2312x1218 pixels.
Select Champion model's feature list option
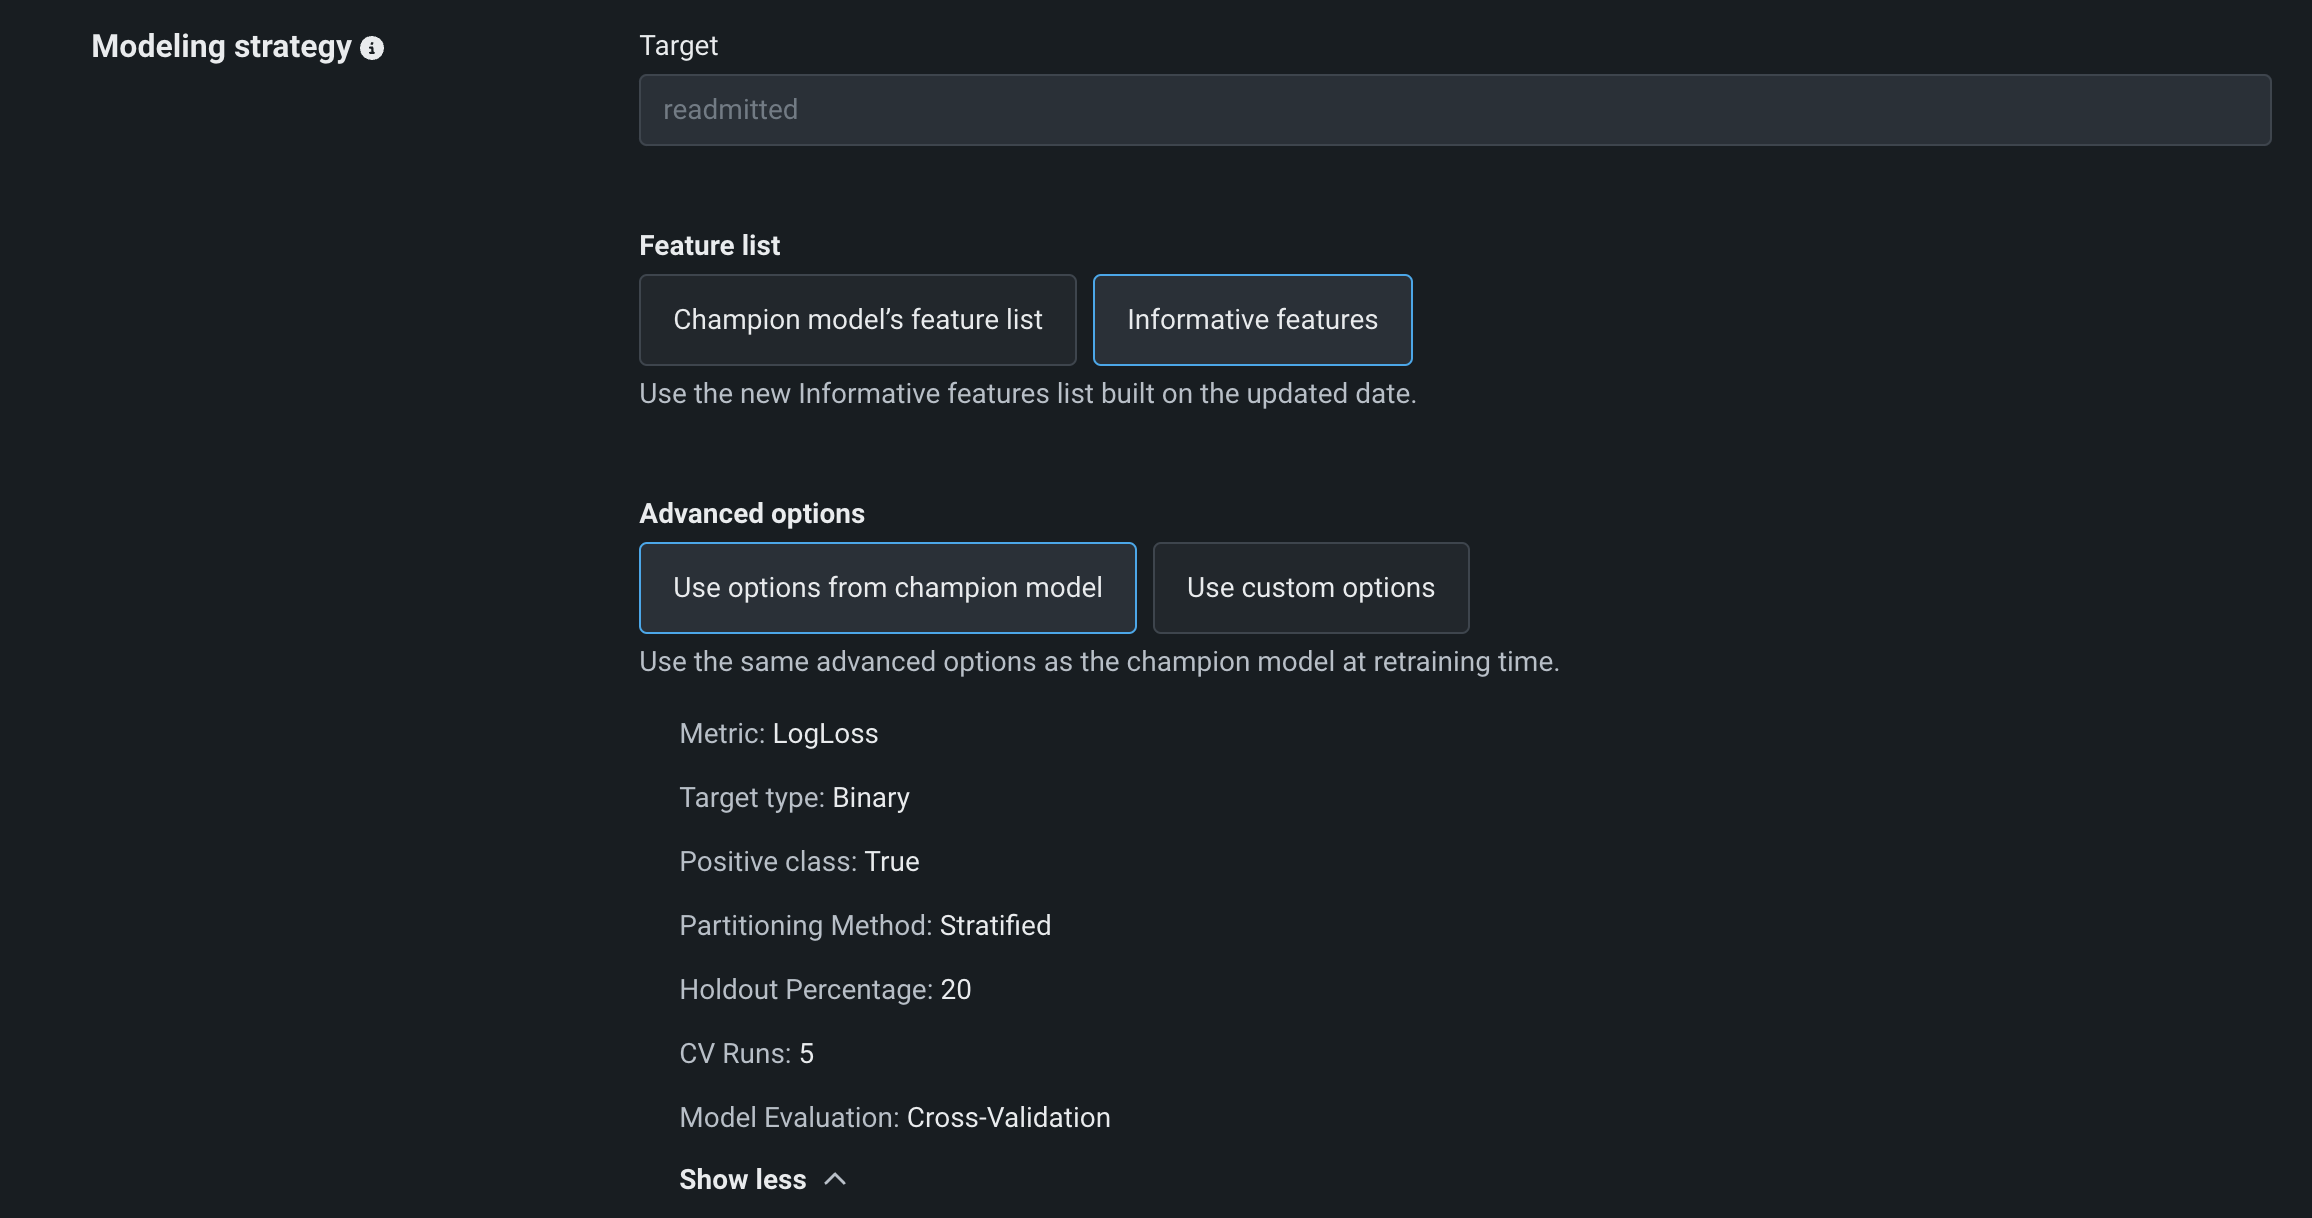857,320
